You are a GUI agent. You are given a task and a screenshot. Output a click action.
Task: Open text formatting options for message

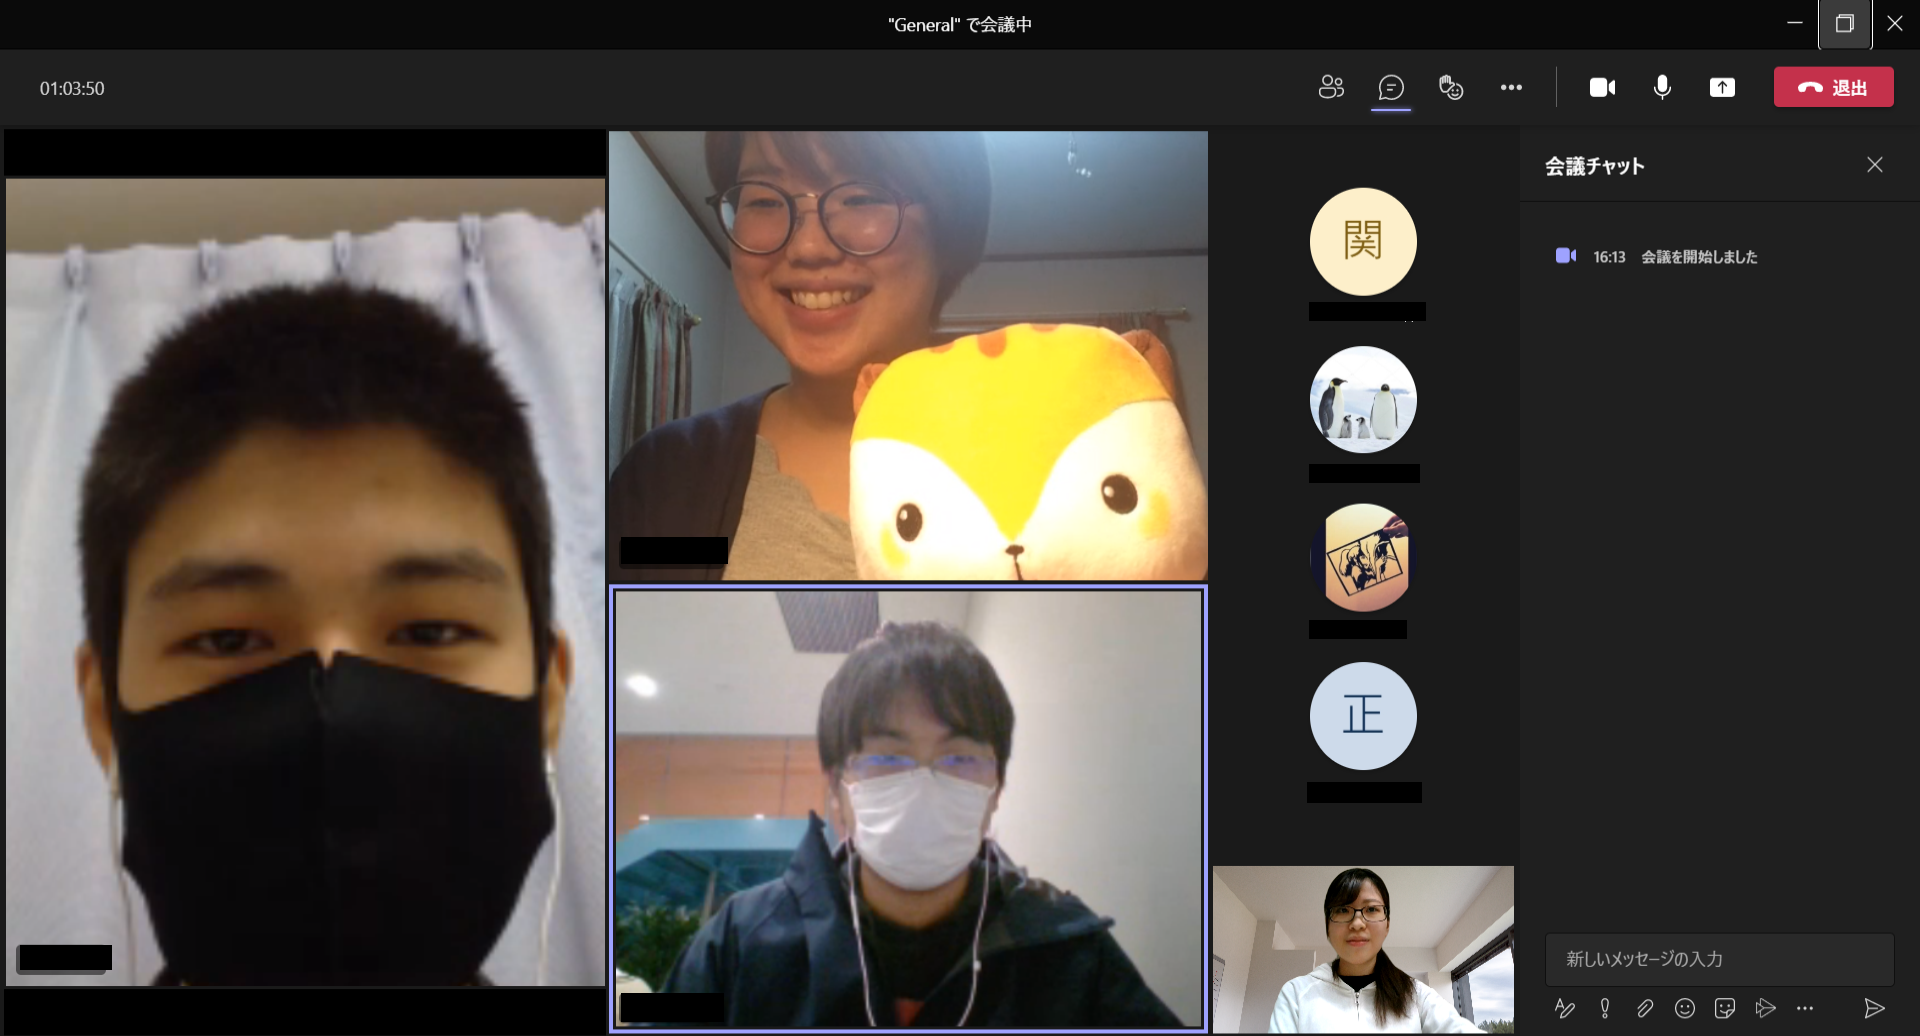click(1566, 1009)
